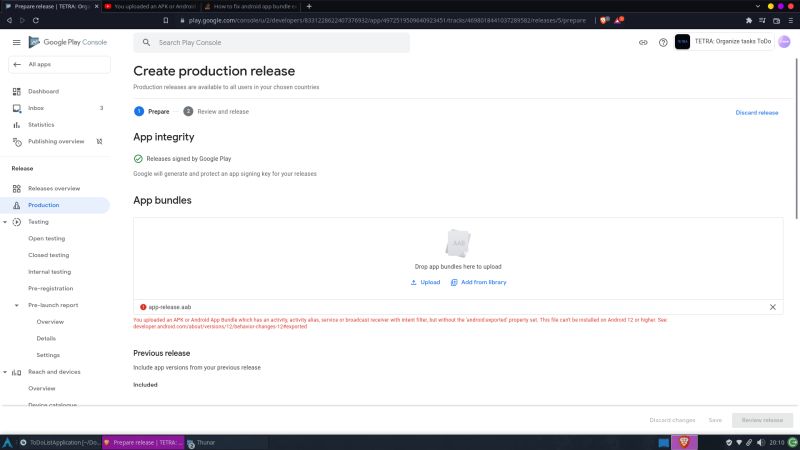This screenshot has width=800, height=450.
Task: Go back in browser history
Action: (9, 20)
